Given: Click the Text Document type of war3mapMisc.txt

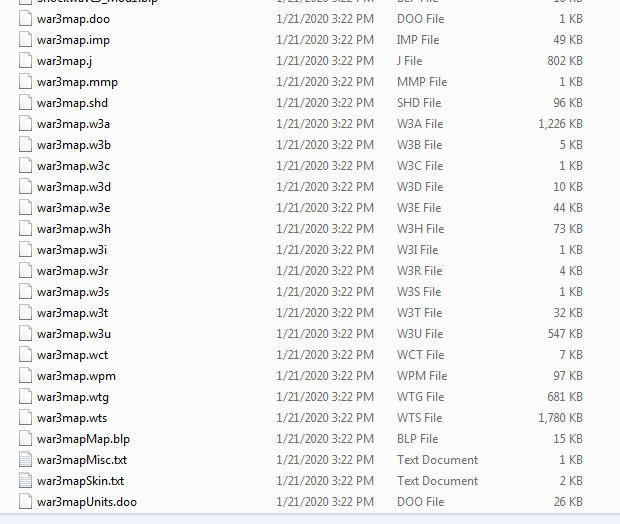Looking at the screenshot, I should (437, 460).
